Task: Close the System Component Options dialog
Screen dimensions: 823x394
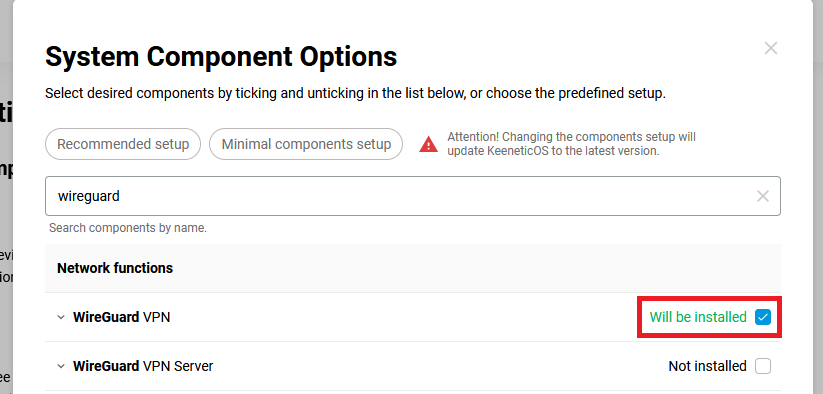Action: [771, 48]
